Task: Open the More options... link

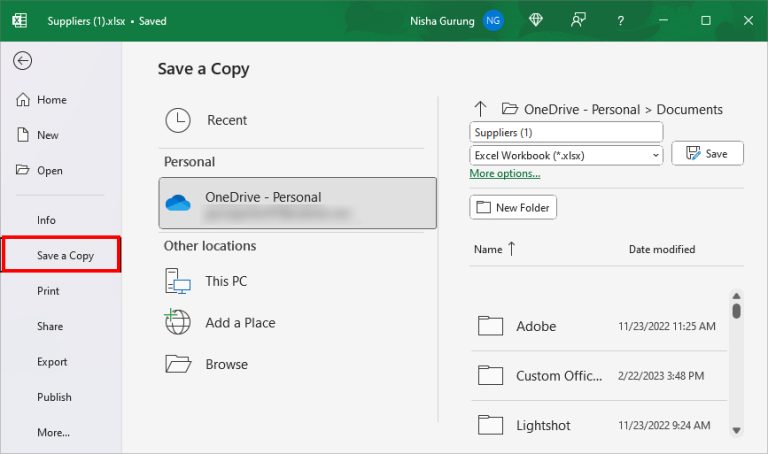Action: point(505,173)
